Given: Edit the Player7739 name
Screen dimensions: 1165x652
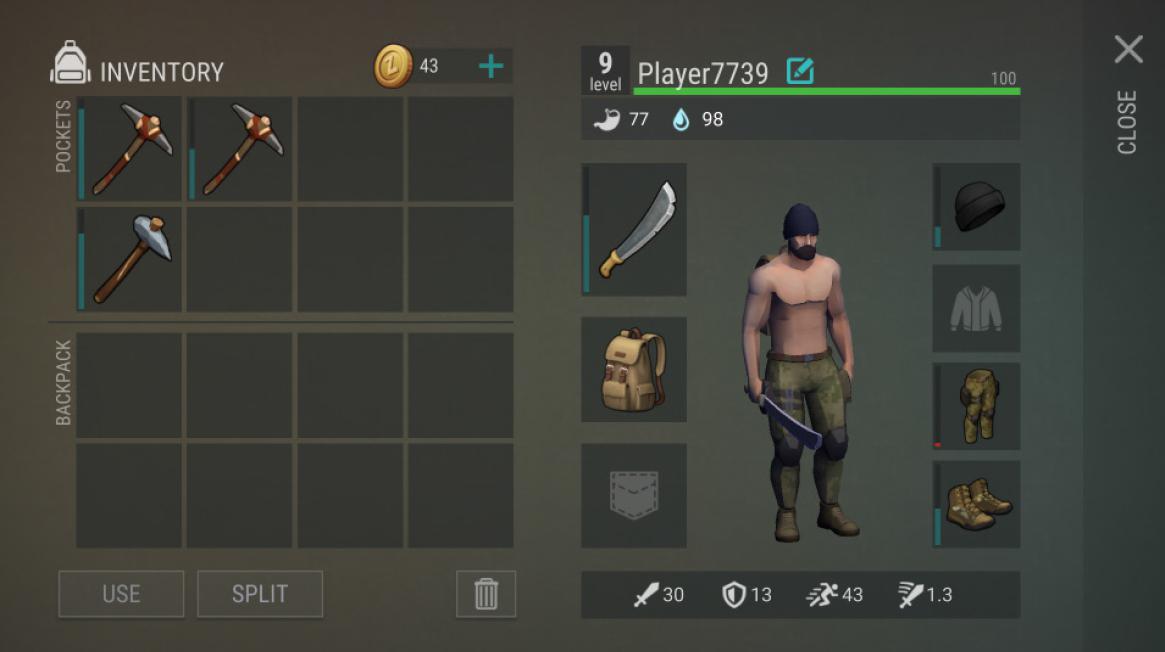Looking at the screenshot, I should [x=800, y=71].
